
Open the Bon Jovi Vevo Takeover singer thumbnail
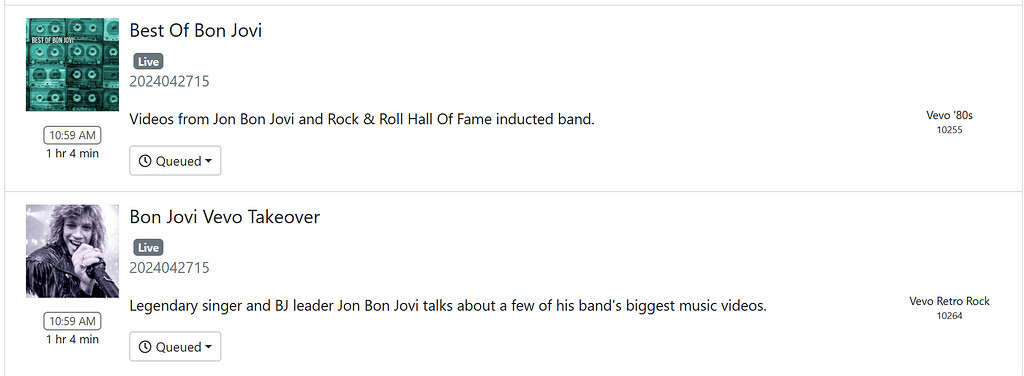pos(72,251)
